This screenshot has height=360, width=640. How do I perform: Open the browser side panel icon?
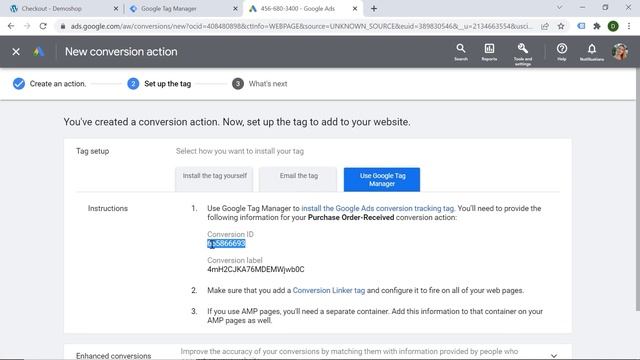click(581, 26)
